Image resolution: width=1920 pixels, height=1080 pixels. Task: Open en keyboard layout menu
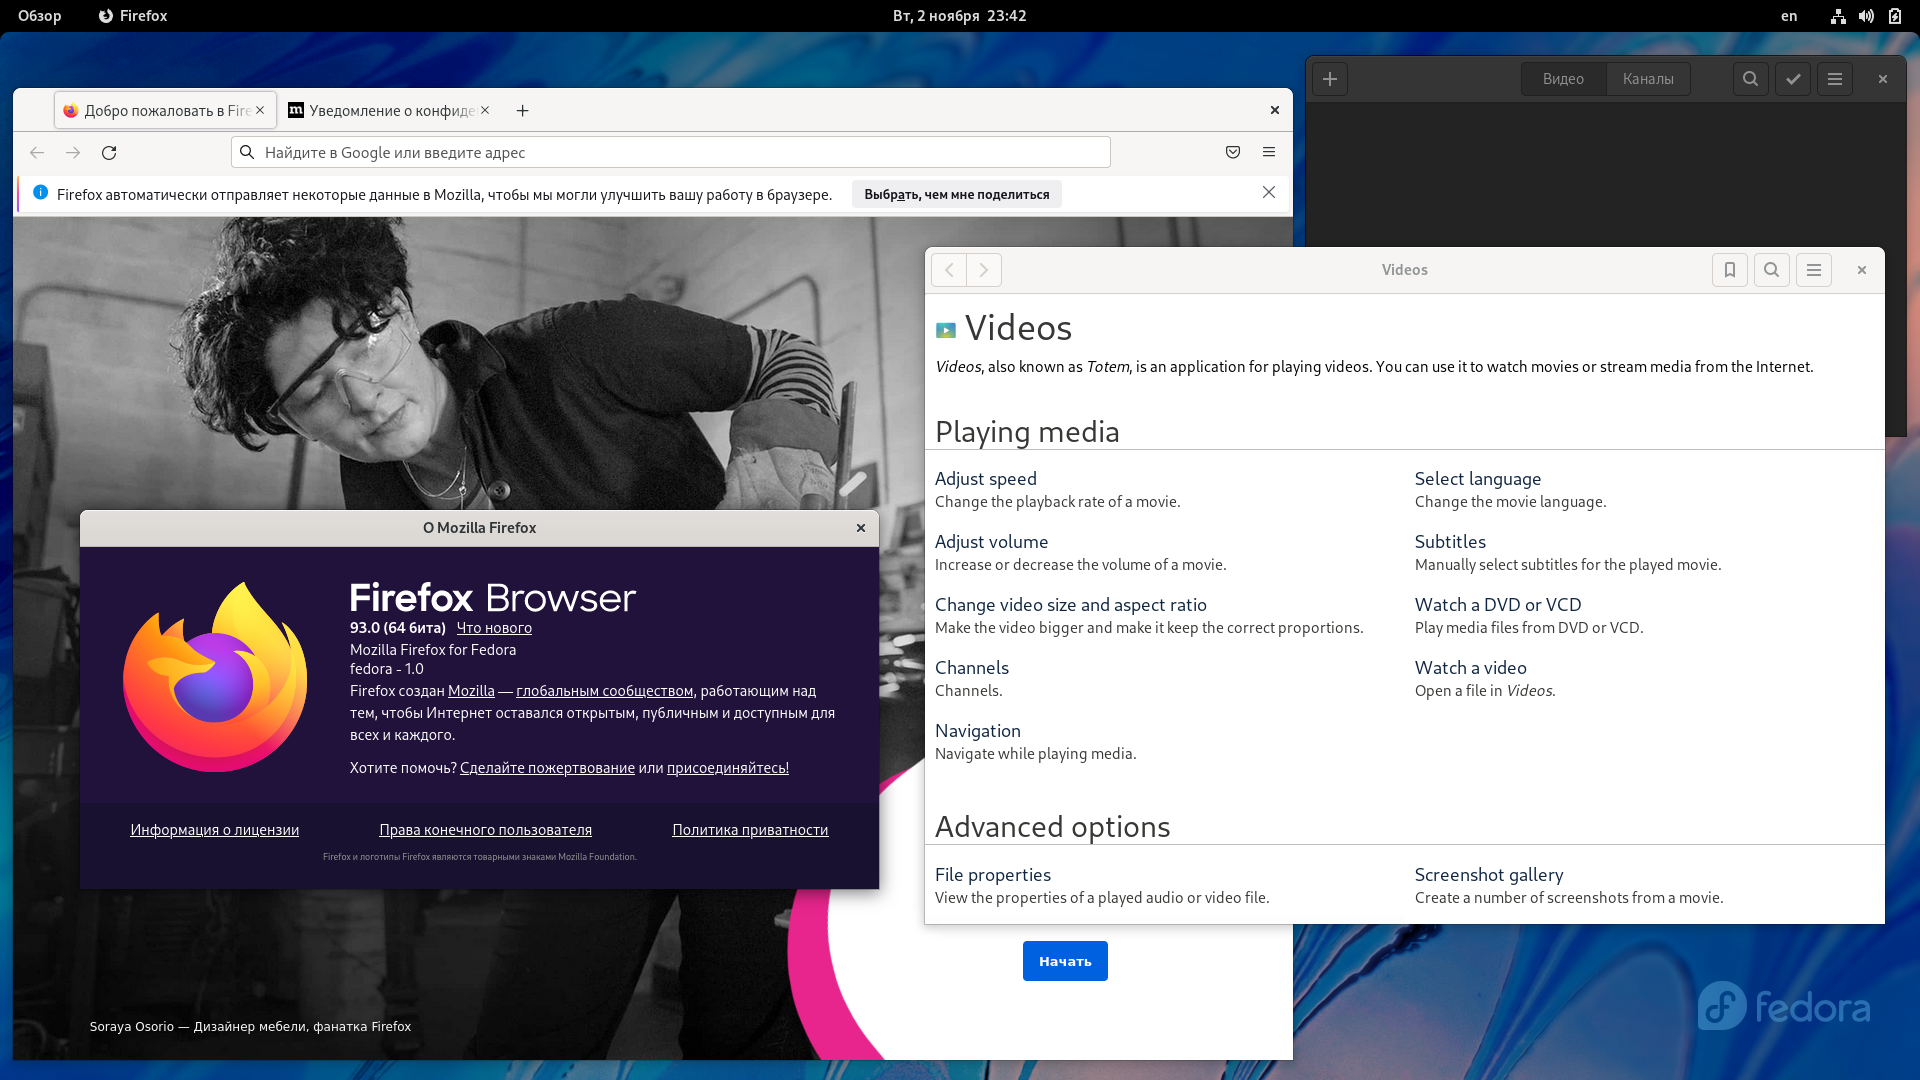(x=1789, y=16)
